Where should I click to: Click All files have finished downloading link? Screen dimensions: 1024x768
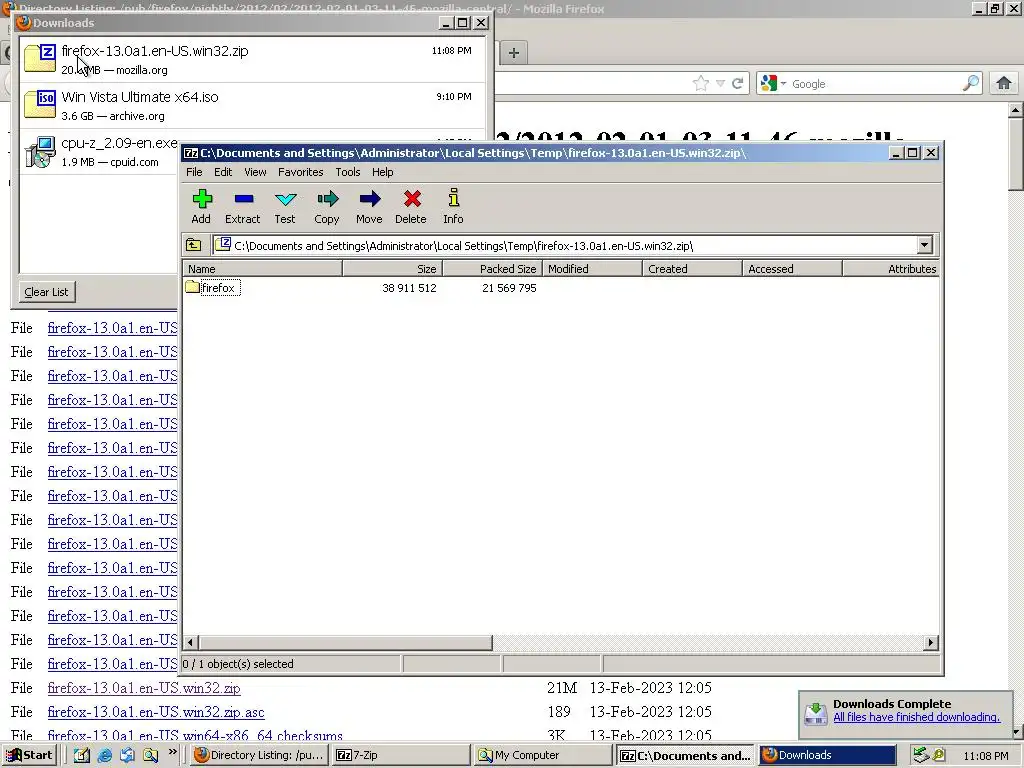point(916,717)
